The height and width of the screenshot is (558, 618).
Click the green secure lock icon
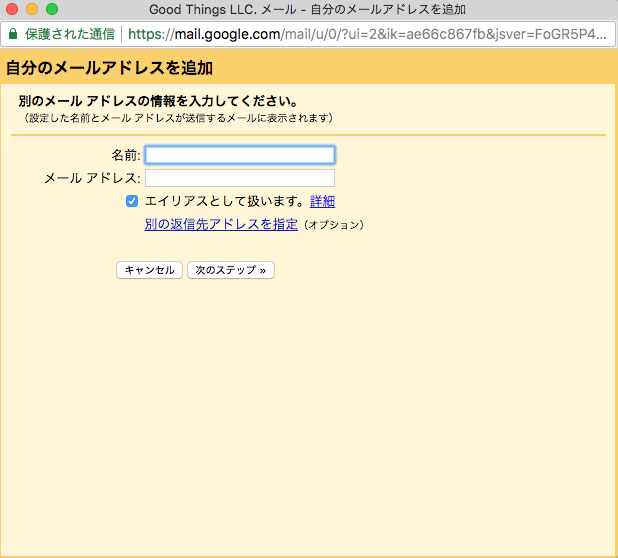point(13,34)
